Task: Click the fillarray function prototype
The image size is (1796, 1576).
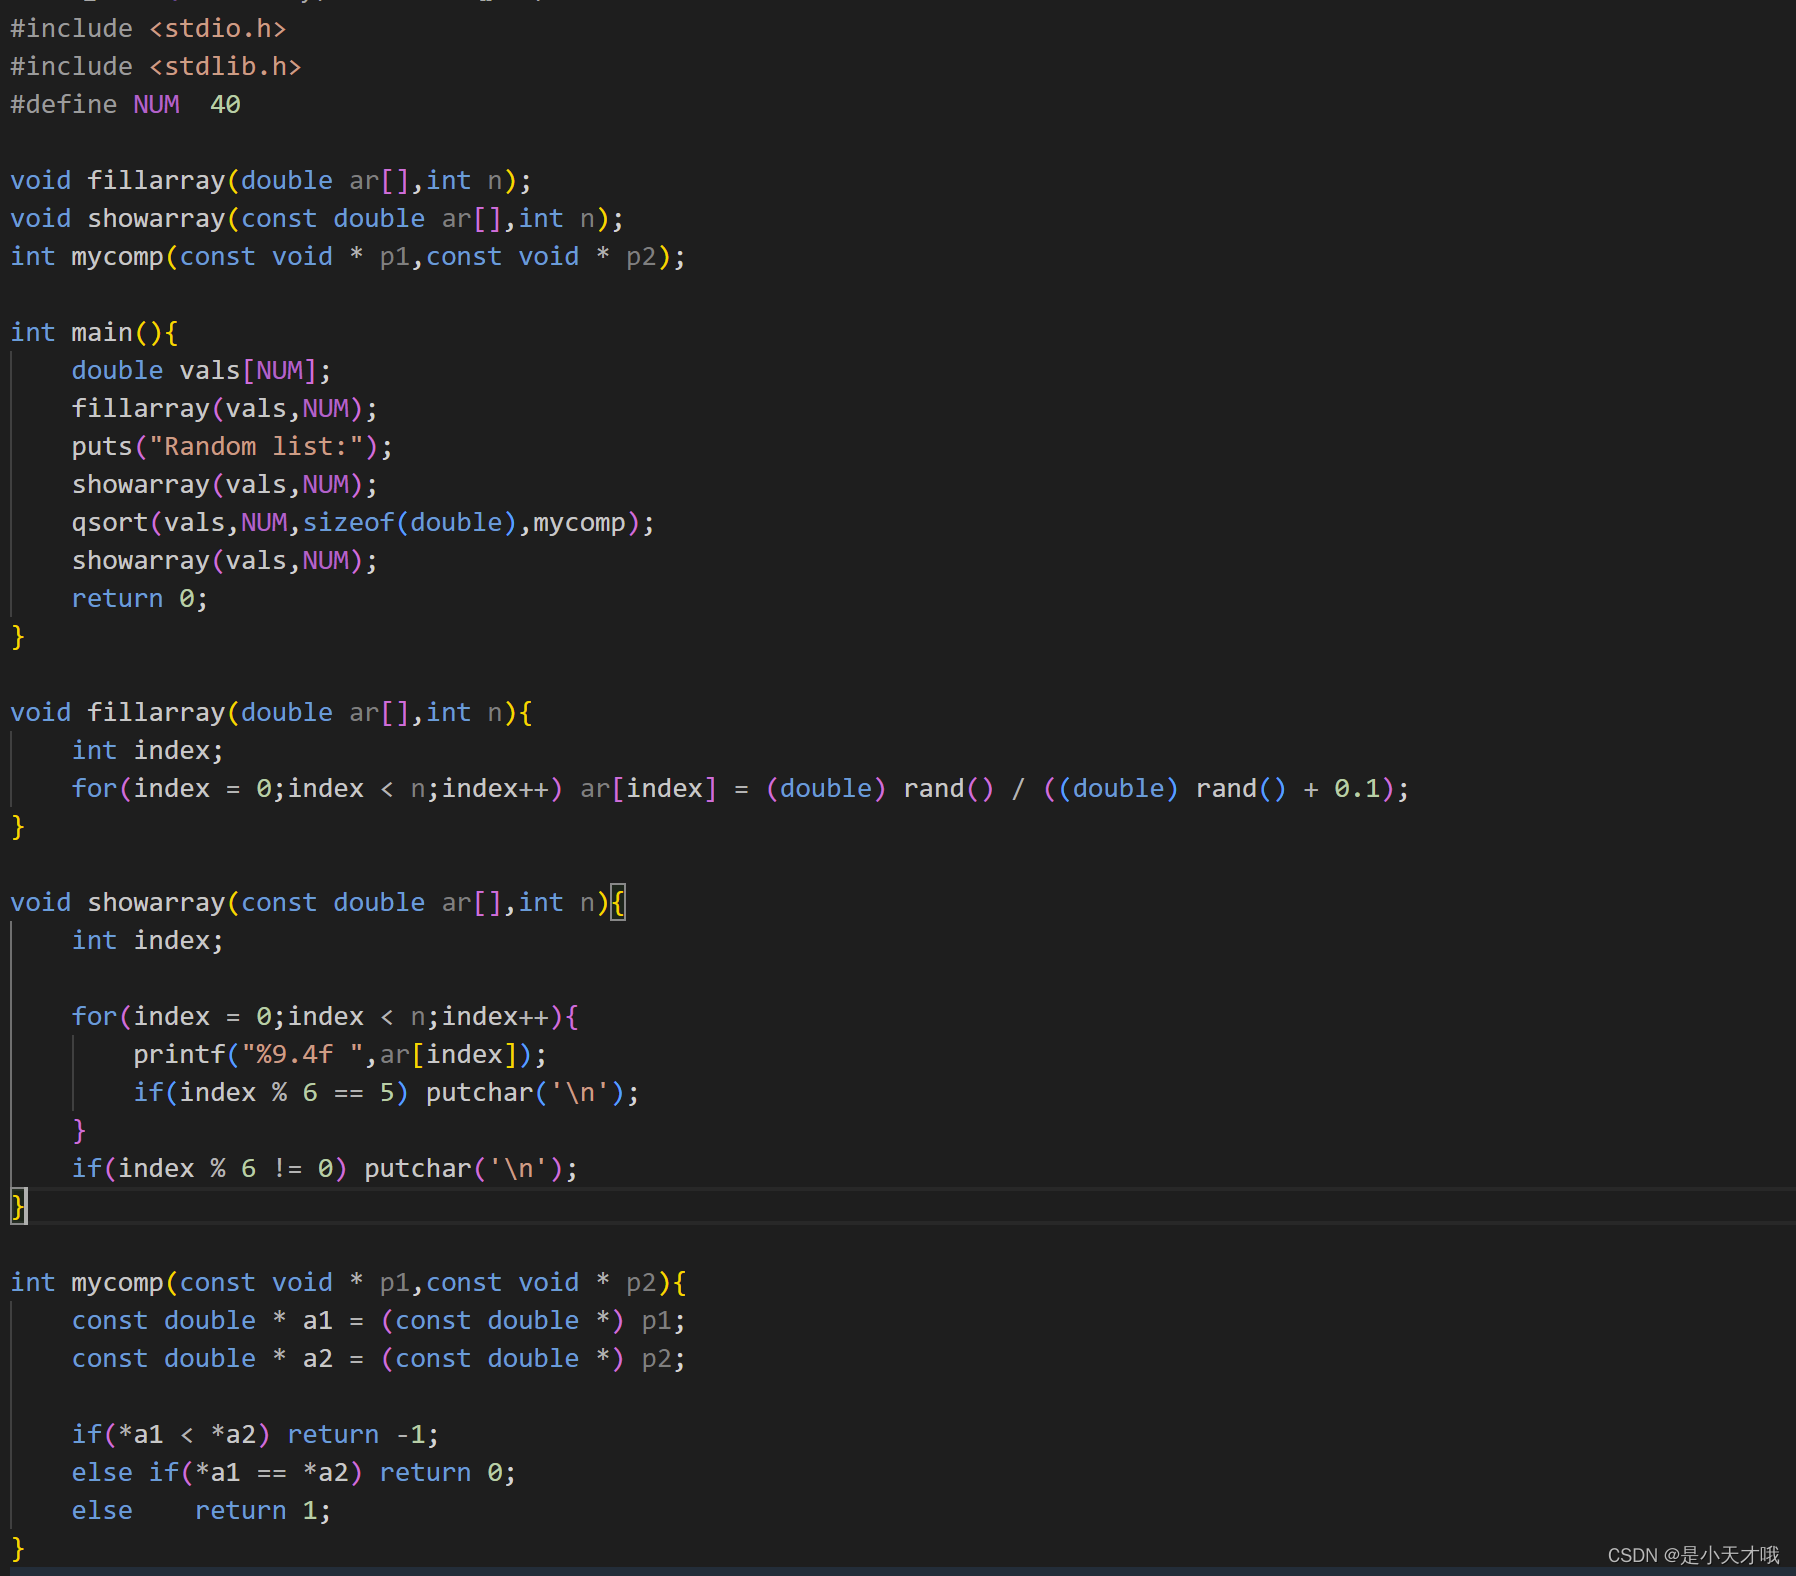Action: coord(270,180)
